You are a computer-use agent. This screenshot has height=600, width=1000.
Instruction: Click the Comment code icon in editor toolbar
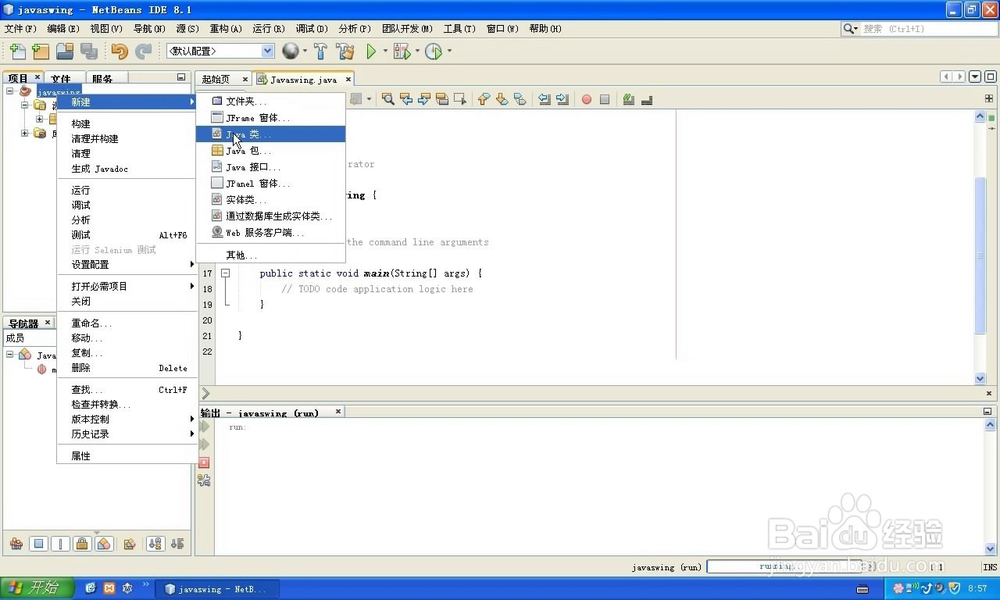[x=628, y=99]
